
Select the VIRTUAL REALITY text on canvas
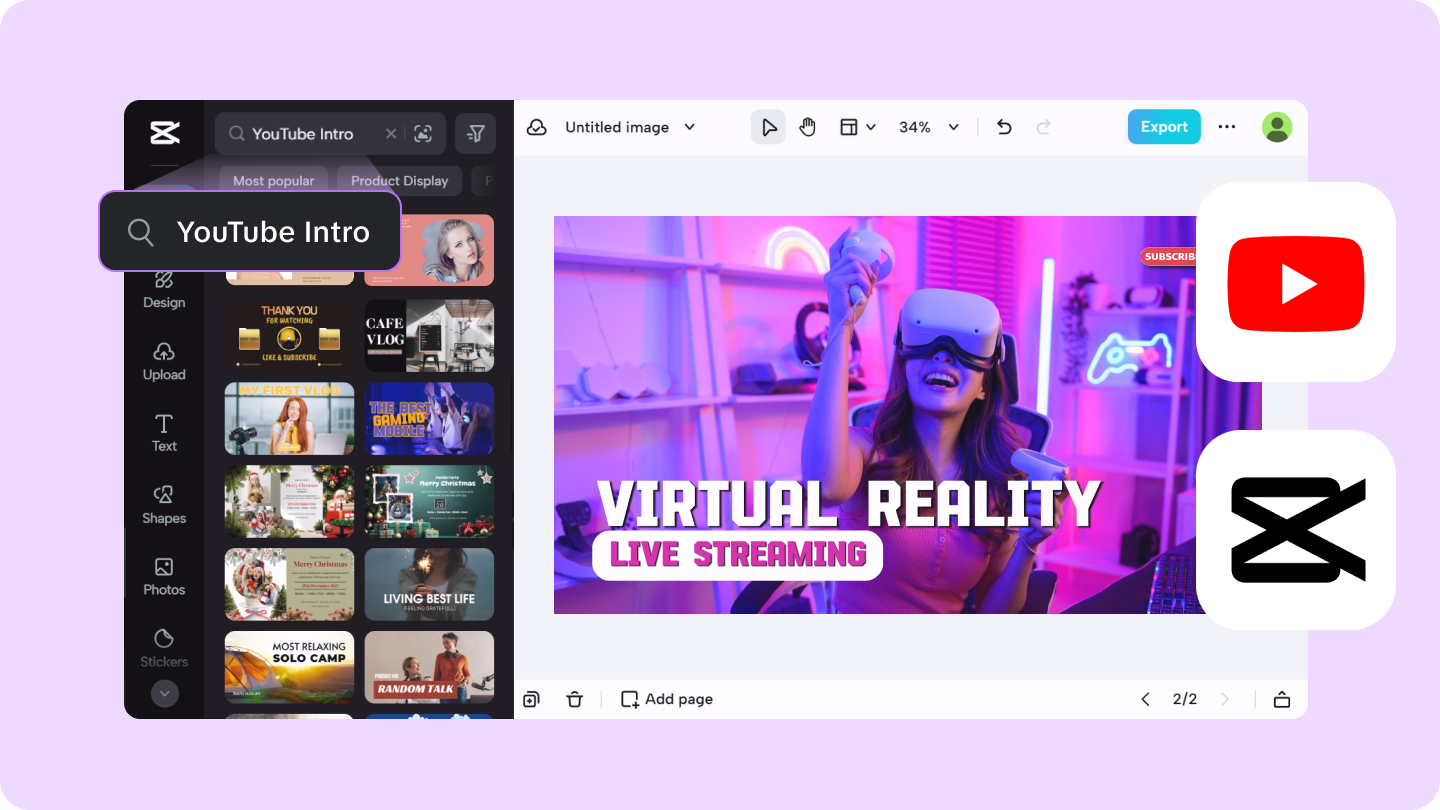coord(849,503)
